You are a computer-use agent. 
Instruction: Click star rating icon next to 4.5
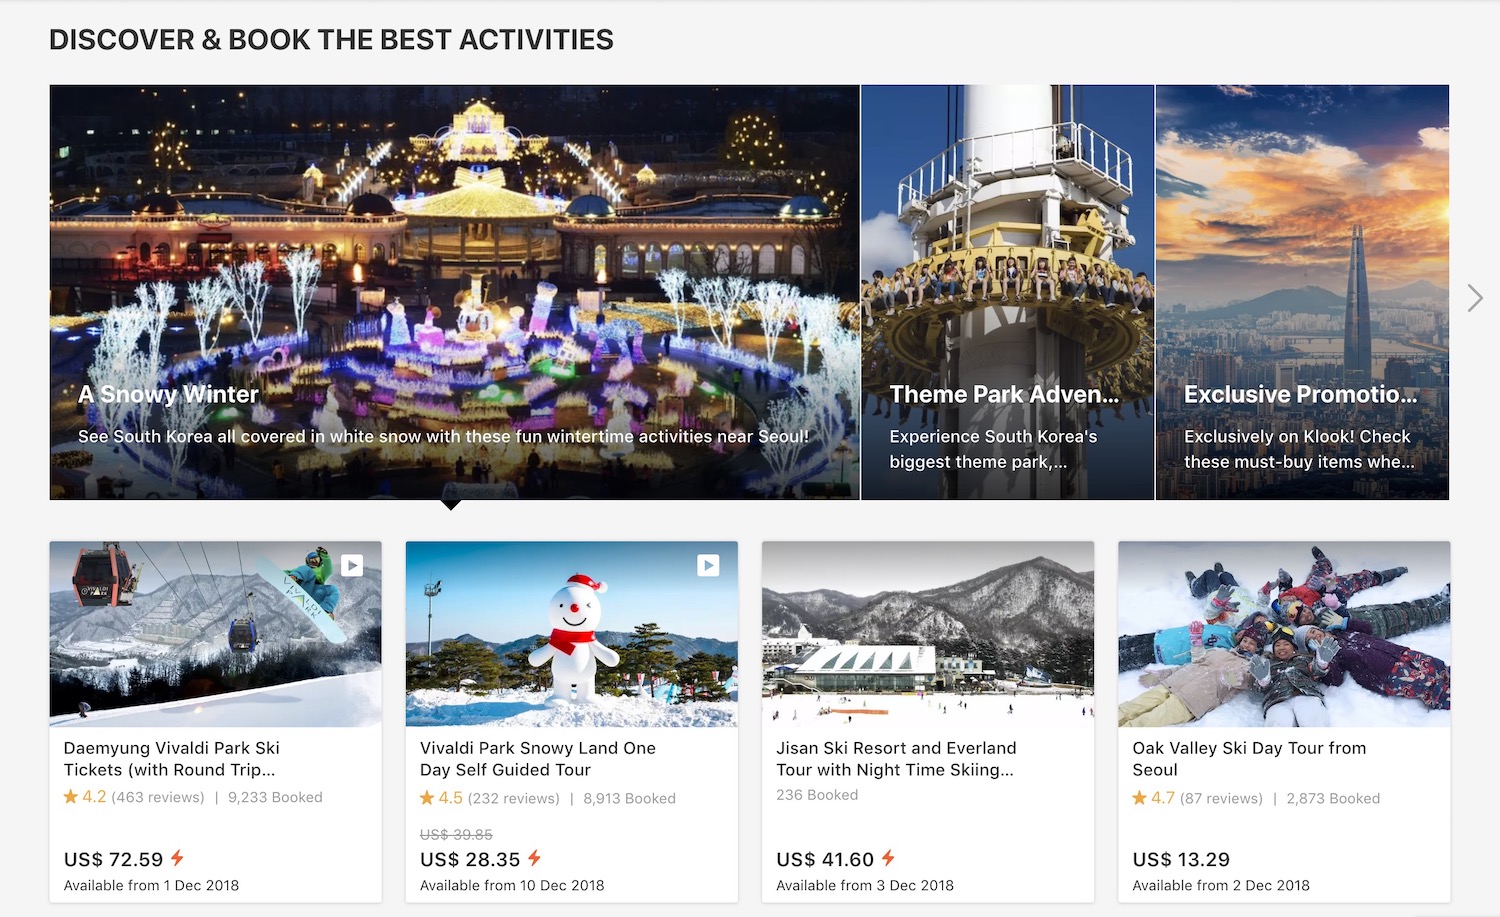point(427,798)
